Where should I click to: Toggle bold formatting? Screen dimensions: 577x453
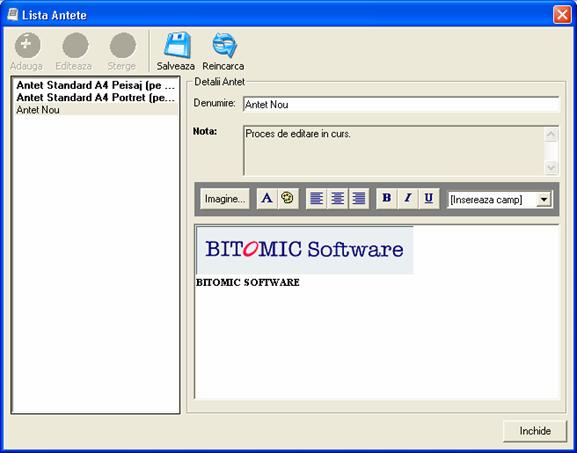coord(386,198)
